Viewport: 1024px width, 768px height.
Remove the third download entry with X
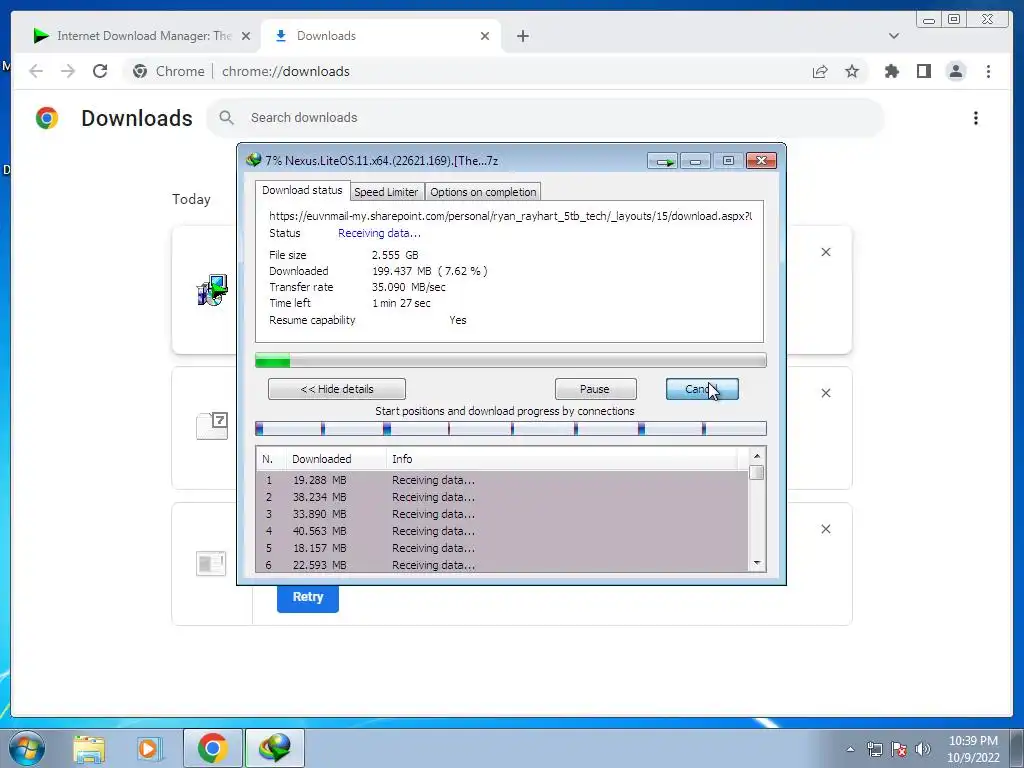[x=825, y=529]
